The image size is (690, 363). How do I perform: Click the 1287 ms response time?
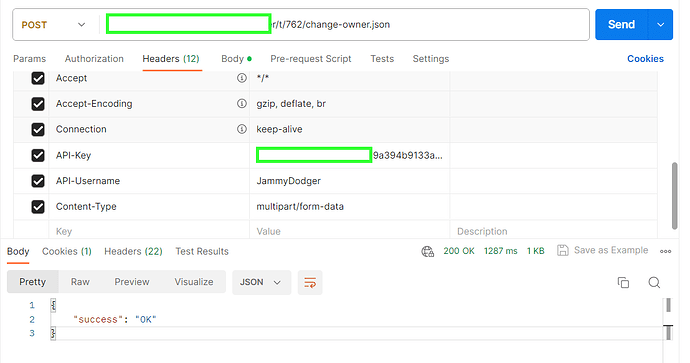[500, 251]
